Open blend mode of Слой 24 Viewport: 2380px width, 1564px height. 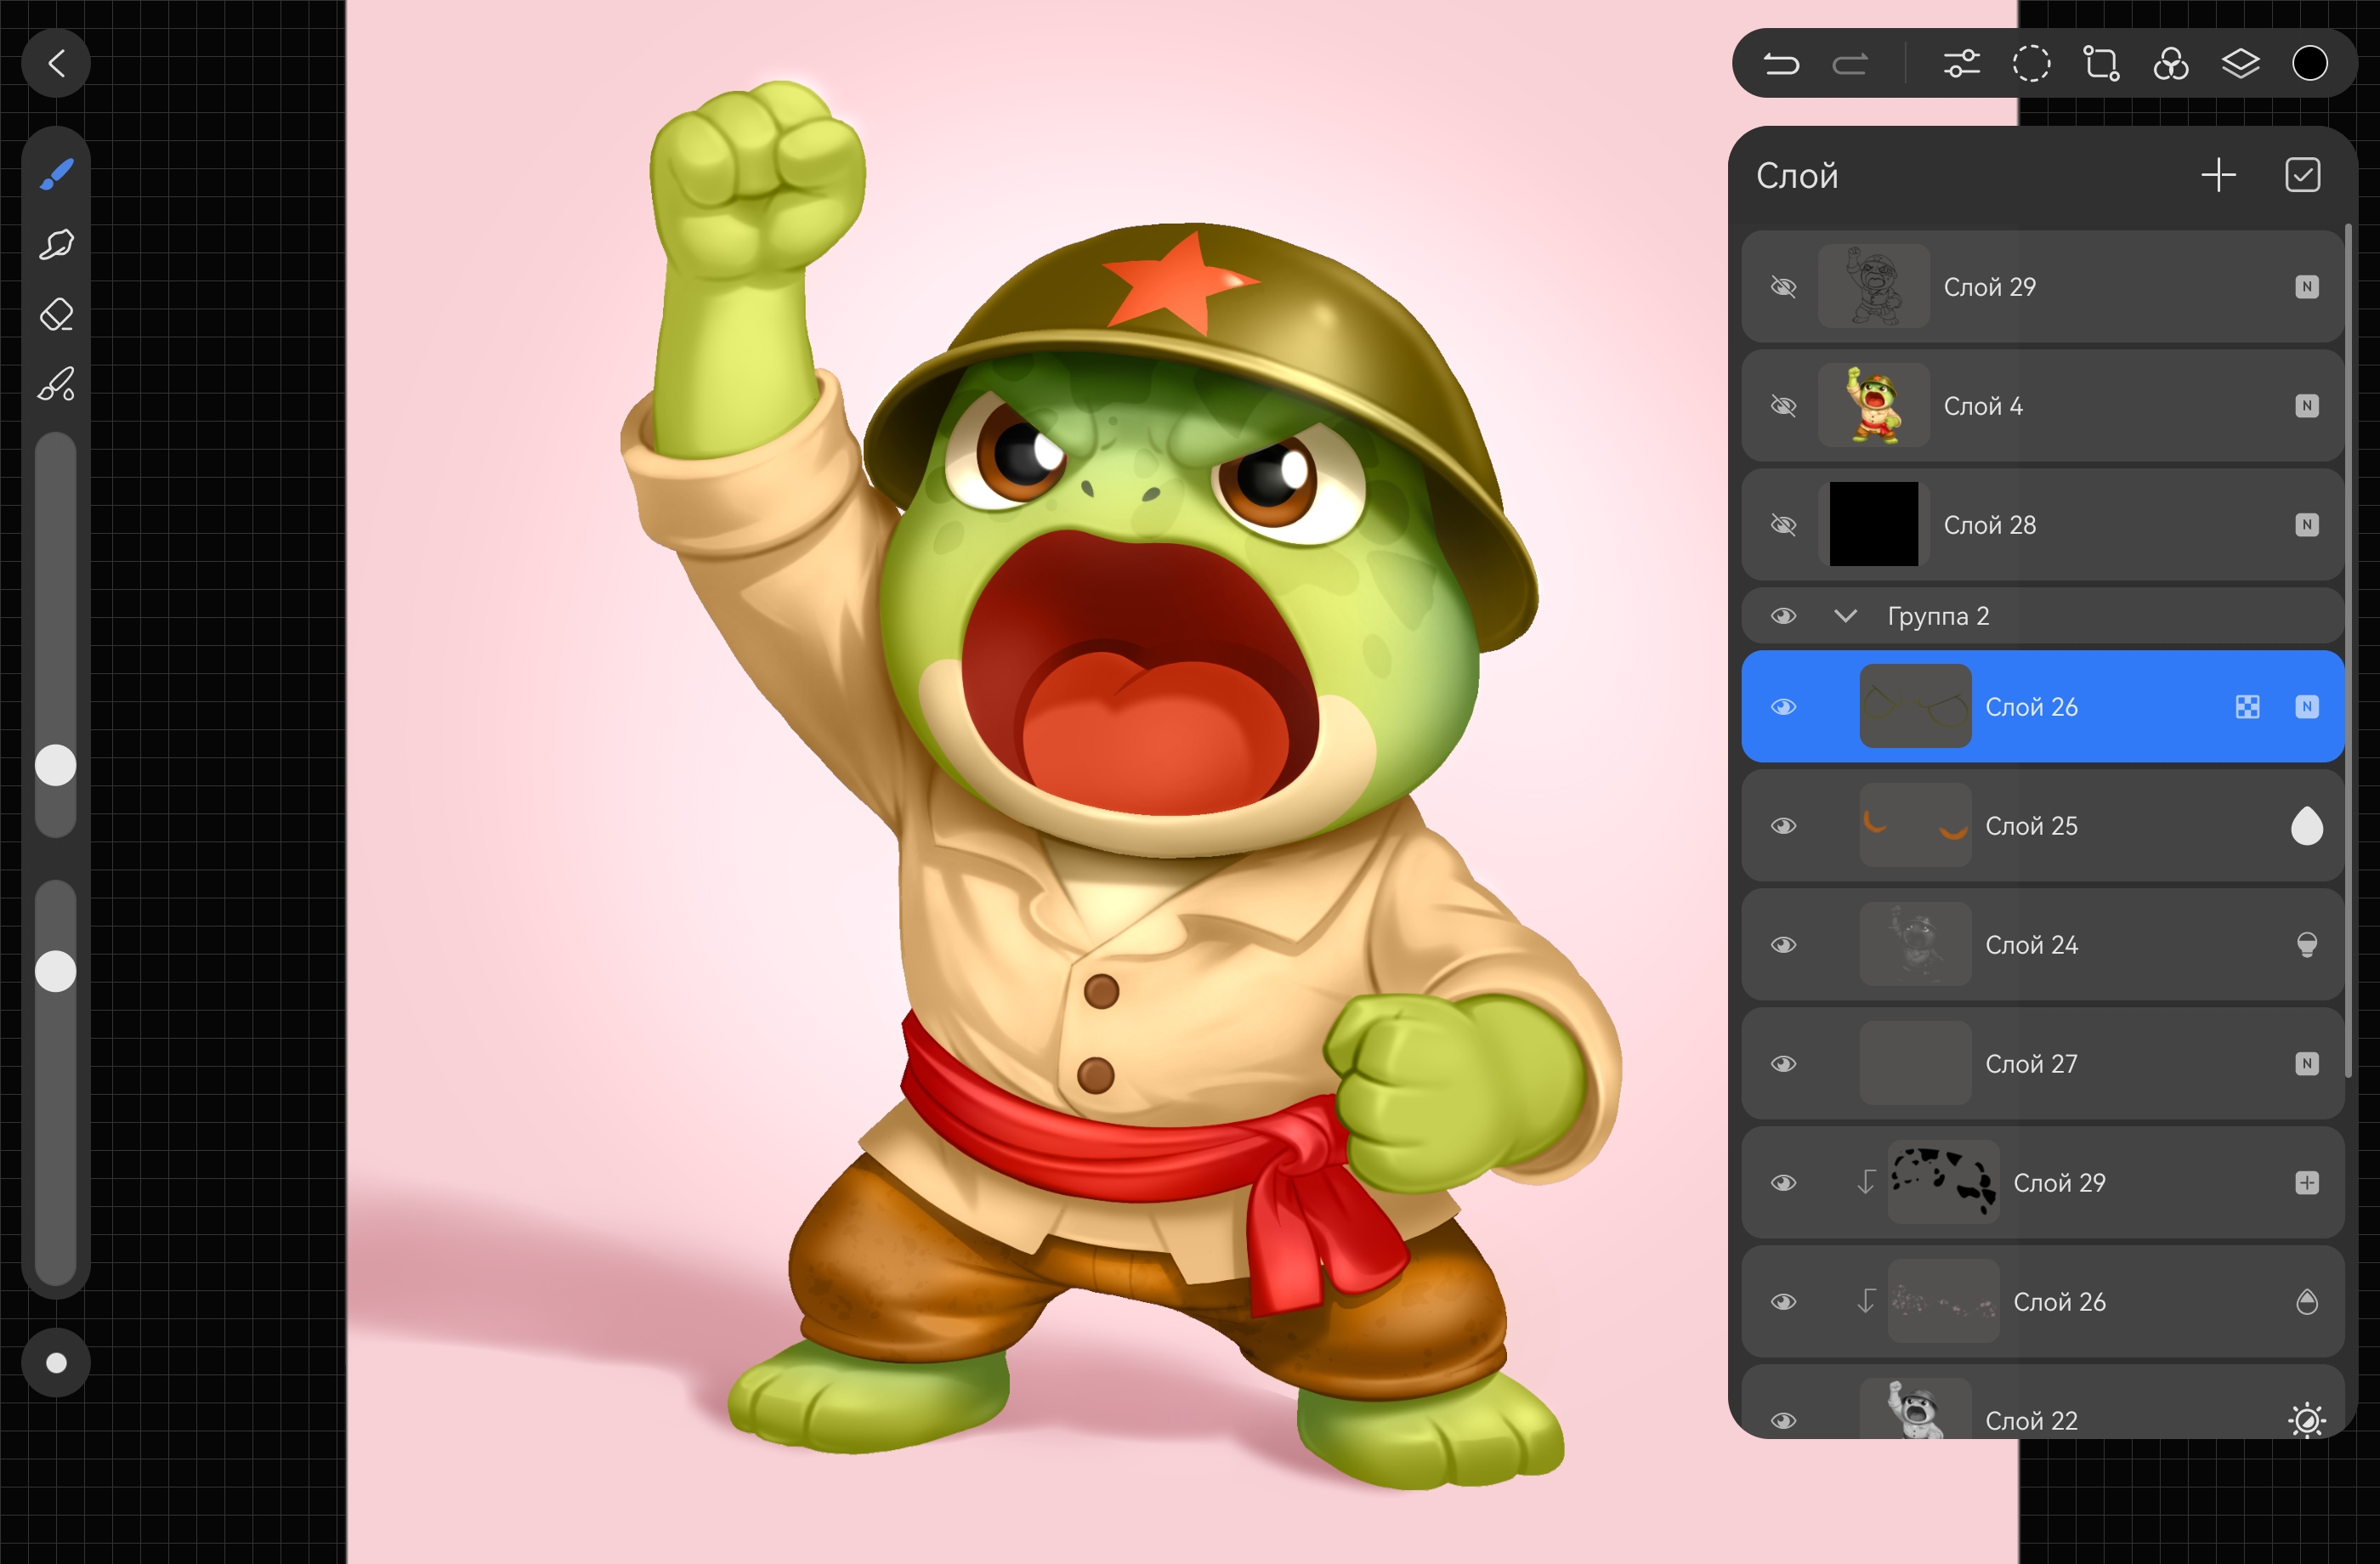(2306, 945)
